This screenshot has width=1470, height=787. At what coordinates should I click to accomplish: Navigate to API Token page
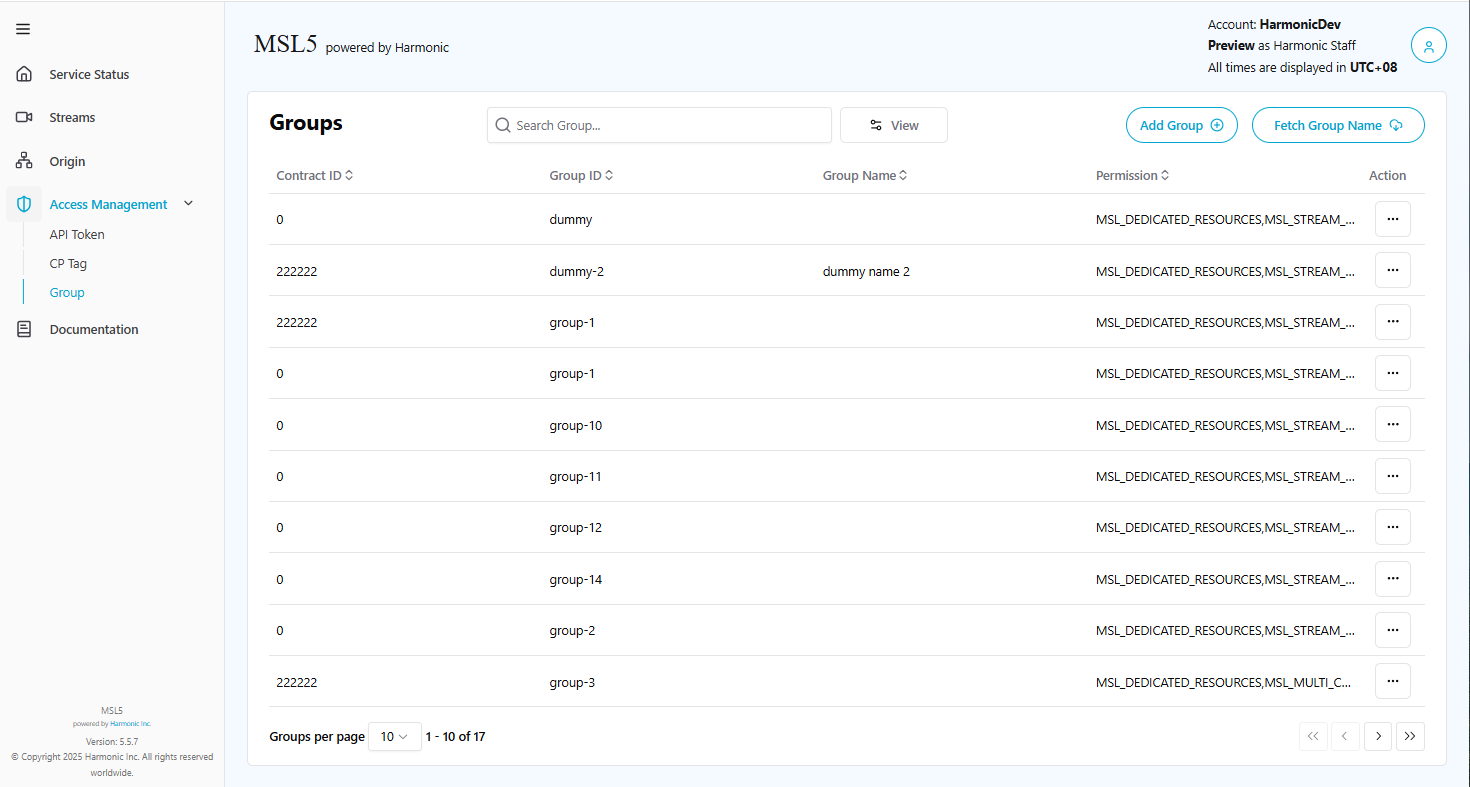pyautogui.click(x=77, y=234)
